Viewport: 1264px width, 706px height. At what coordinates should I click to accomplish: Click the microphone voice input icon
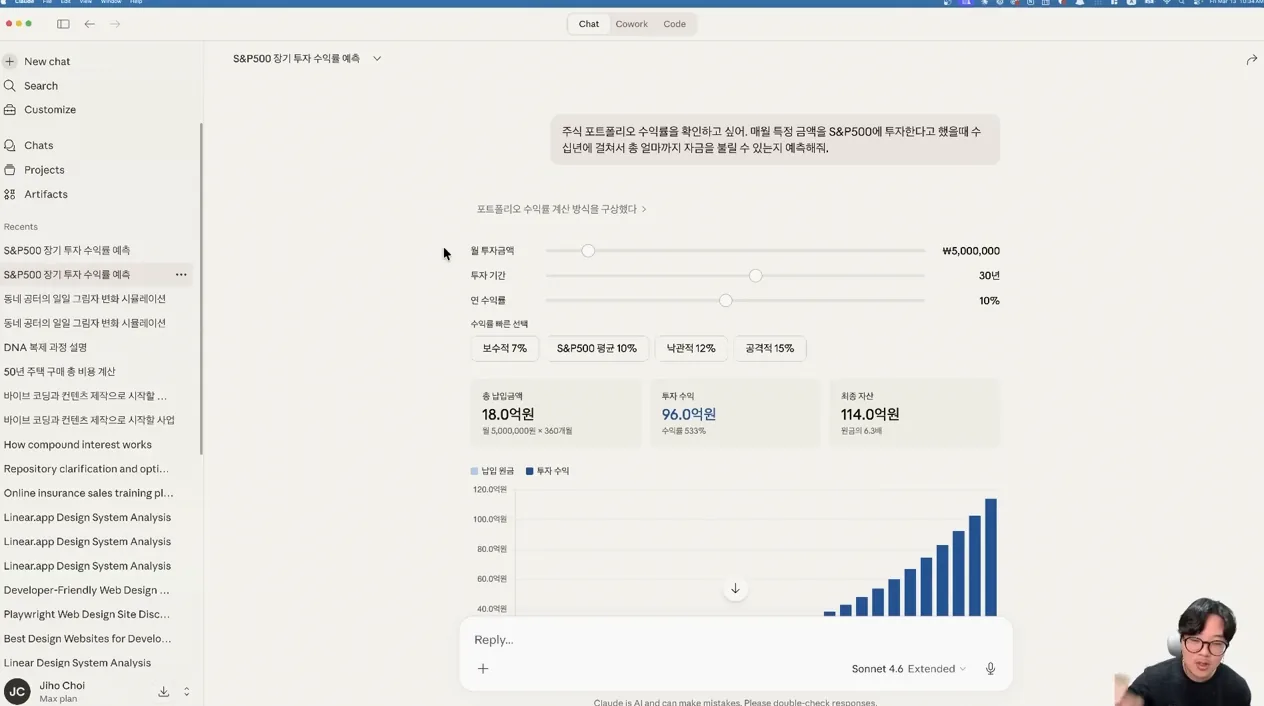pos(990,668)
